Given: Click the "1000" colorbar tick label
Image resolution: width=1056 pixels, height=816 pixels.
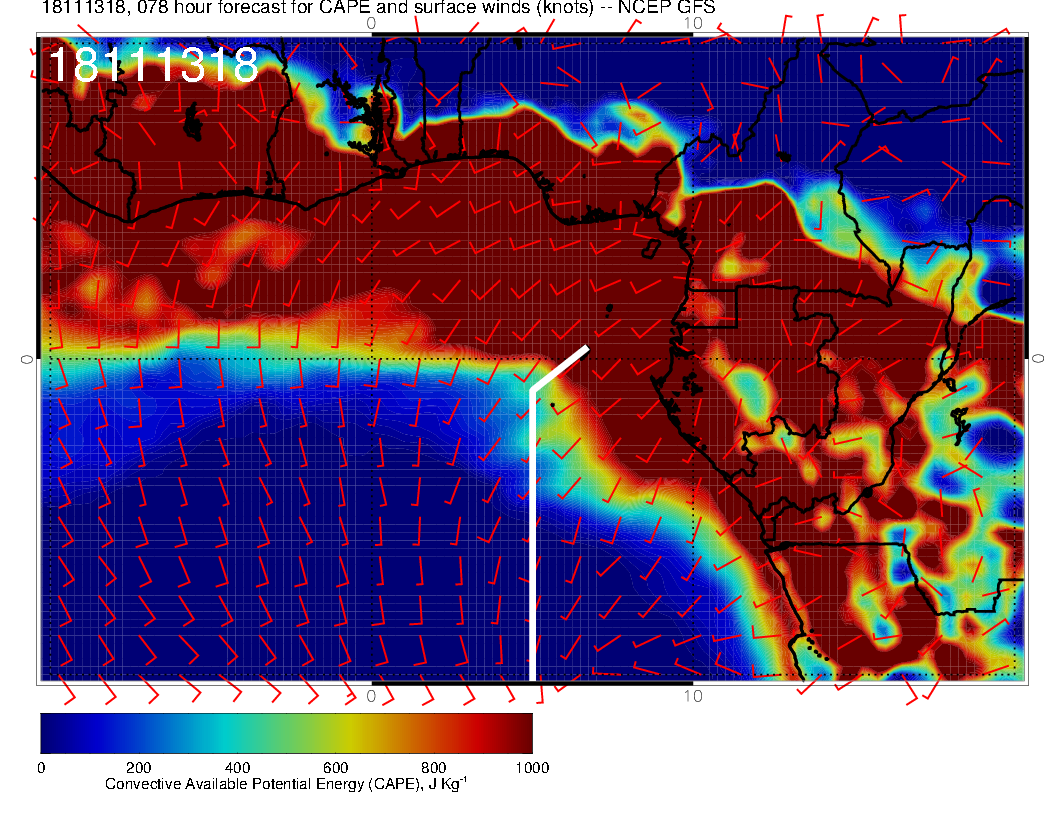Looking at the screenshot, I should click(531, 768).
